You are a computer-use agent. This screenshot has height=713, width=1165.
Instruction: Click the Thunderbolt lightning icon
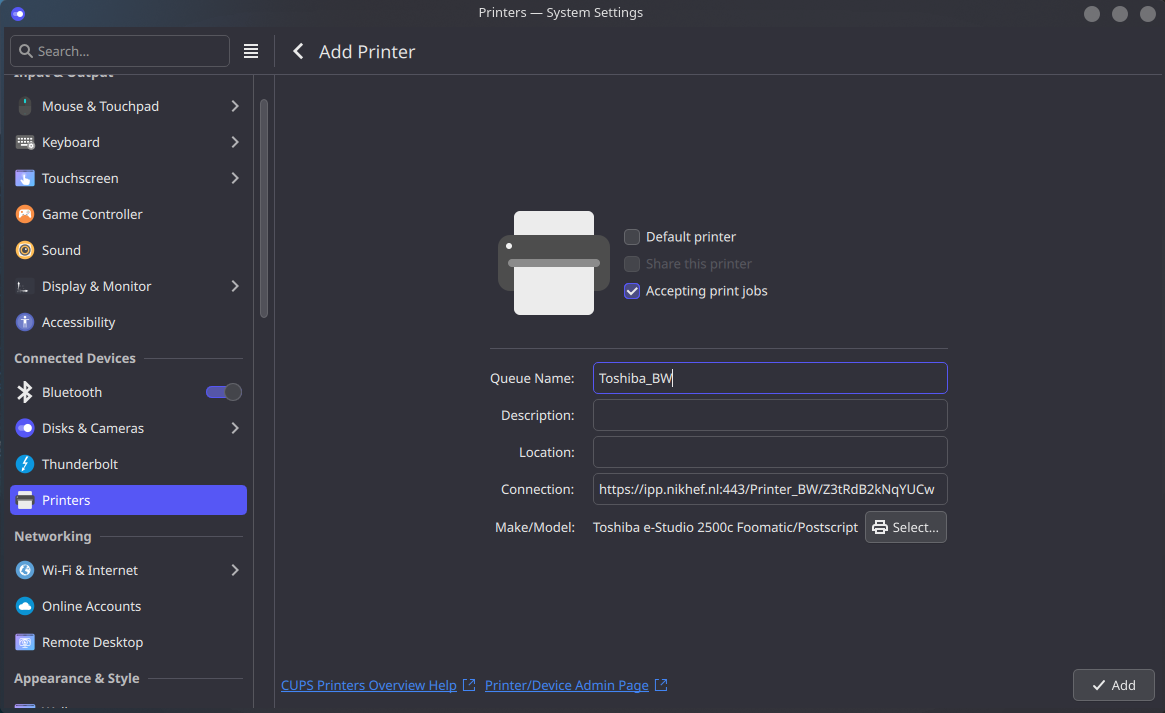[25, 464]
